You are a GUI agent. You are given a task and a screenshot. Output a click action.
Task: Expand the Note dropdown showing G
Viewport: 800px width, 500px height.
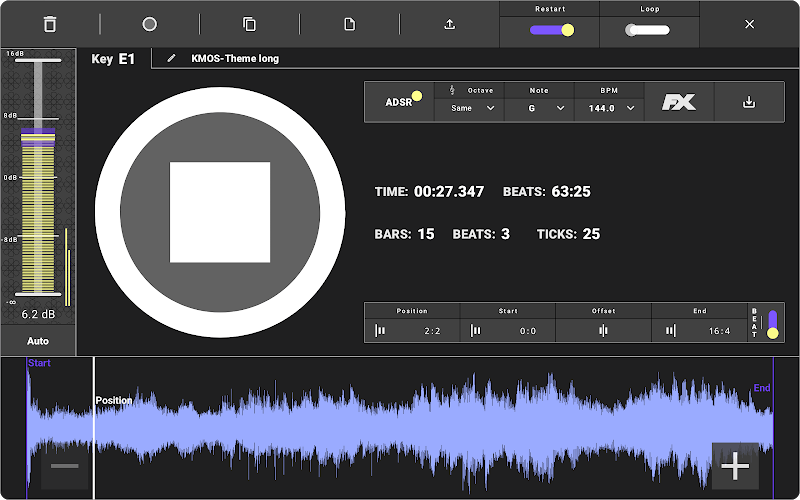click(x=538, y=108)
